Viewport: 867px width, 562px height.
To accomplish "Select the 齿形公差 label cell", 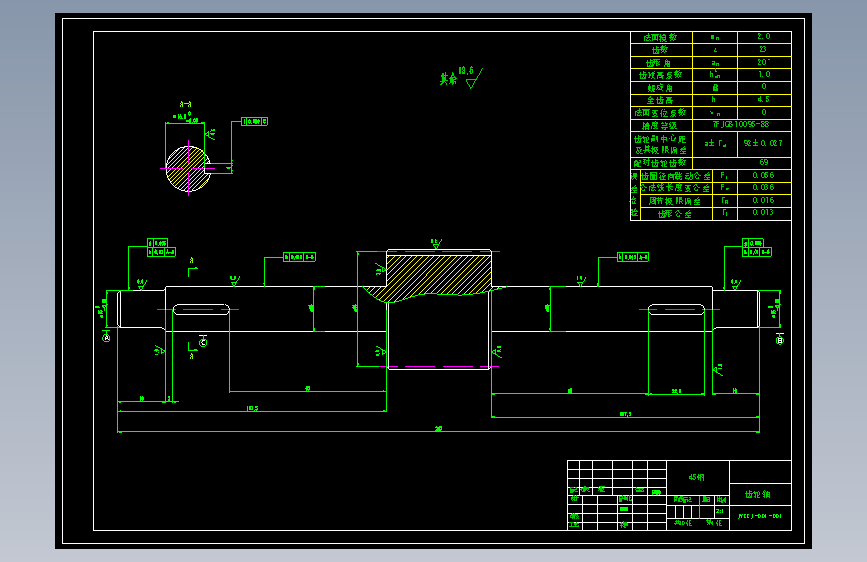I will [x=676, y=214].
